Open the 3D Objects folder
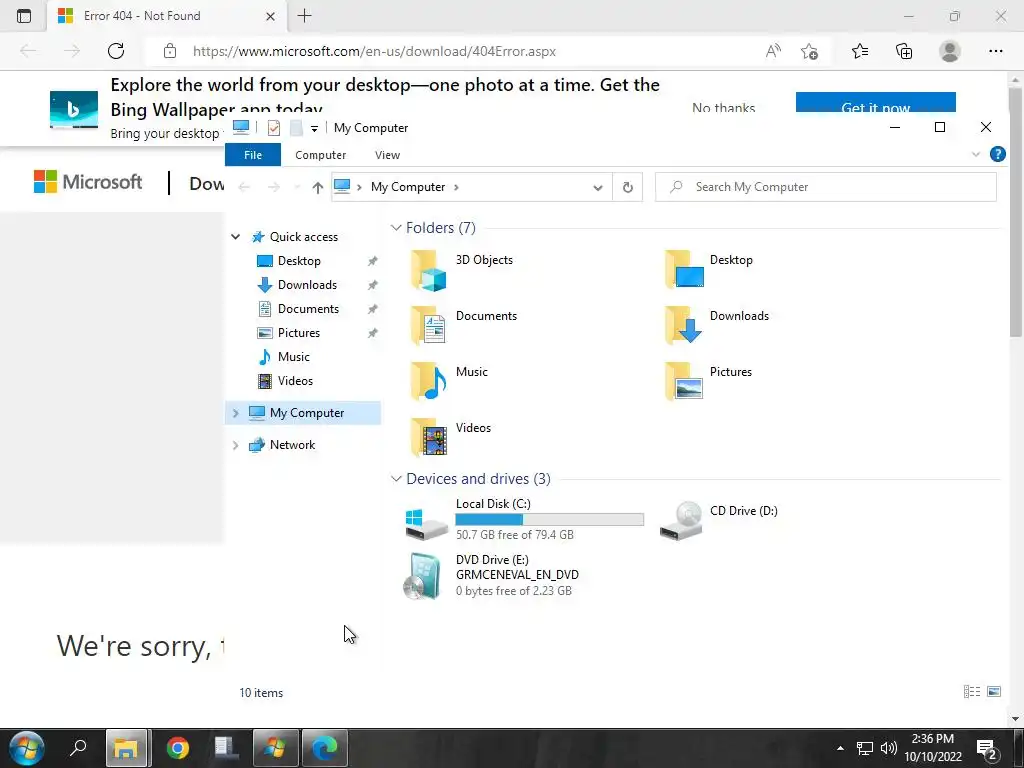The image size is (1024, 768). point(462,269)
